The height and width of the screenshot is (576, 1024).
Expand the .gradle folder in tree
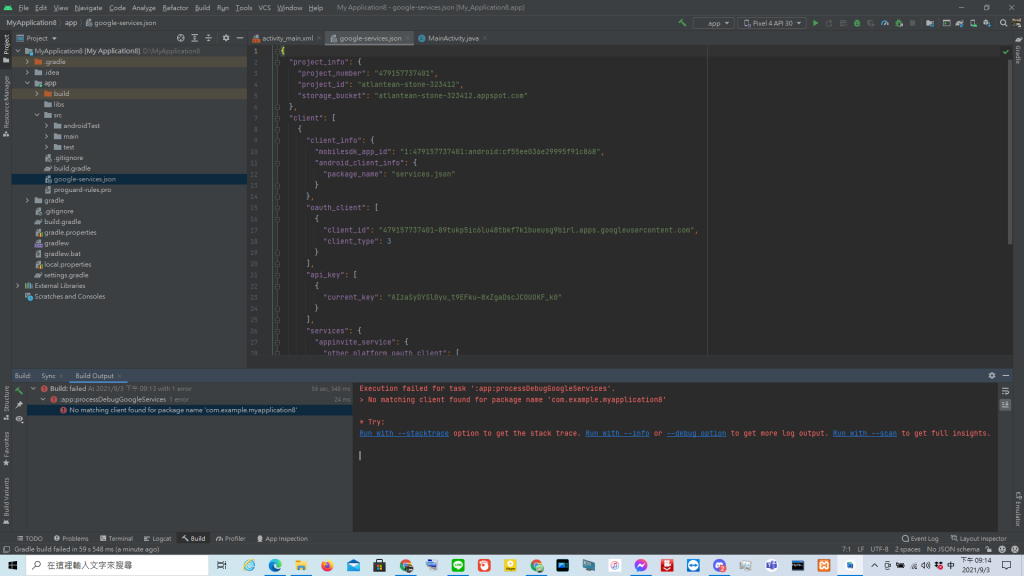coord(28,61)
